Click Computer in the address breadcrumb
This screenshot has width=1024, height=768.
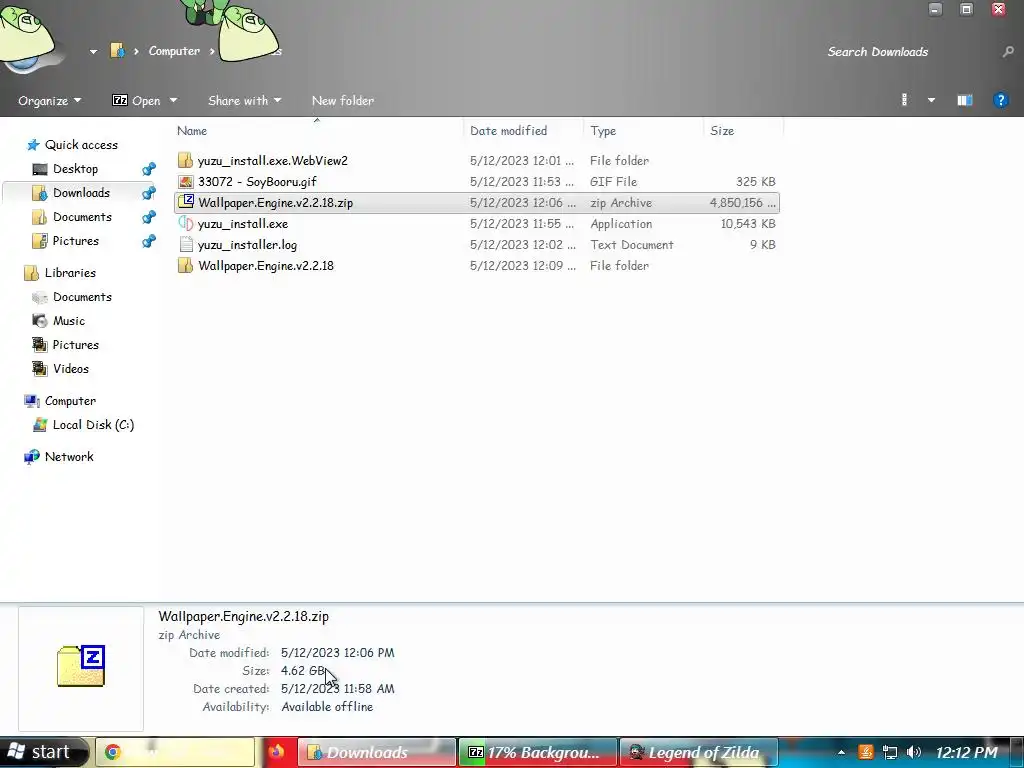click(x=174, y=51)
